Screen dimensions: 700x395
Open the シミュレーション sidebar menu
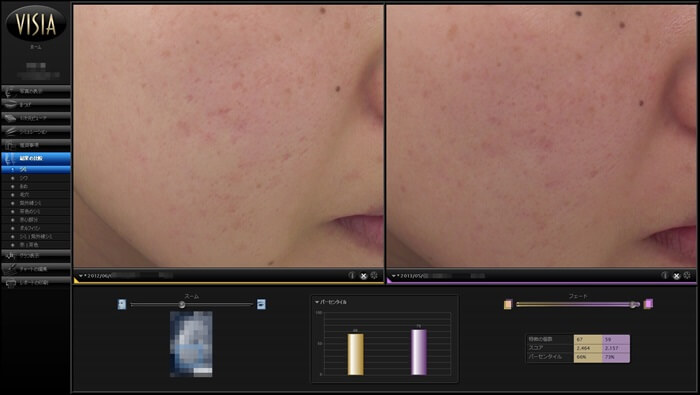(x=36, y=132)
